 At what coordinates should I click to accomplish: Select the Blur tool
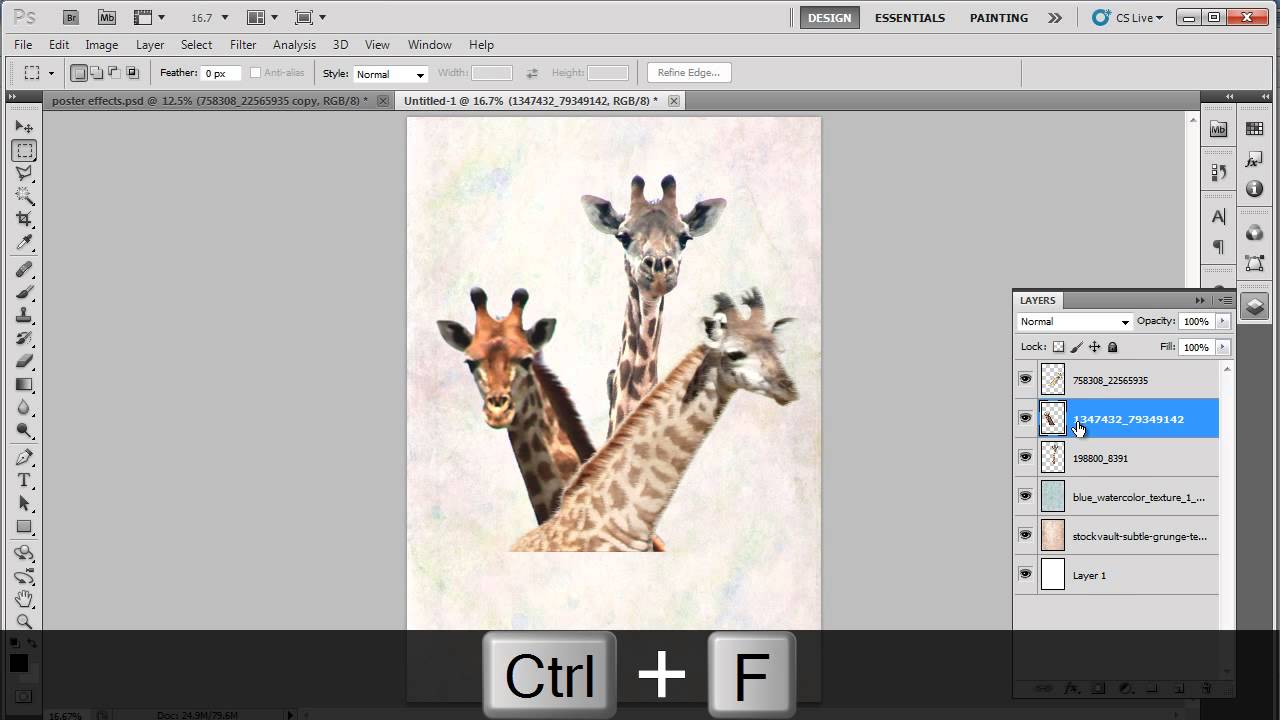25,407
